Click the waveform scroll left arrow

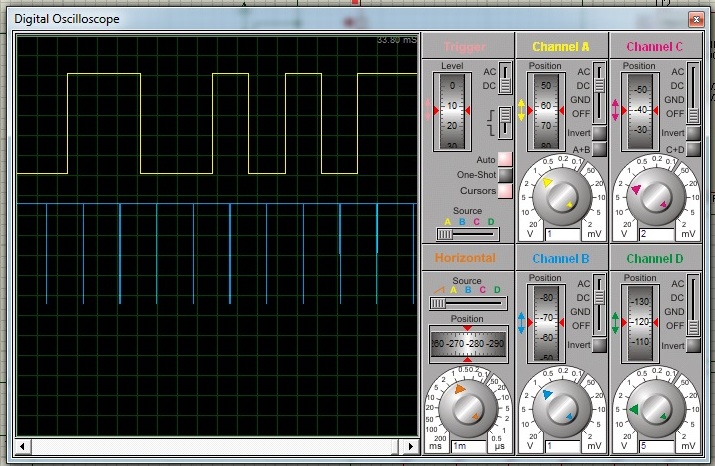(22, 446)
